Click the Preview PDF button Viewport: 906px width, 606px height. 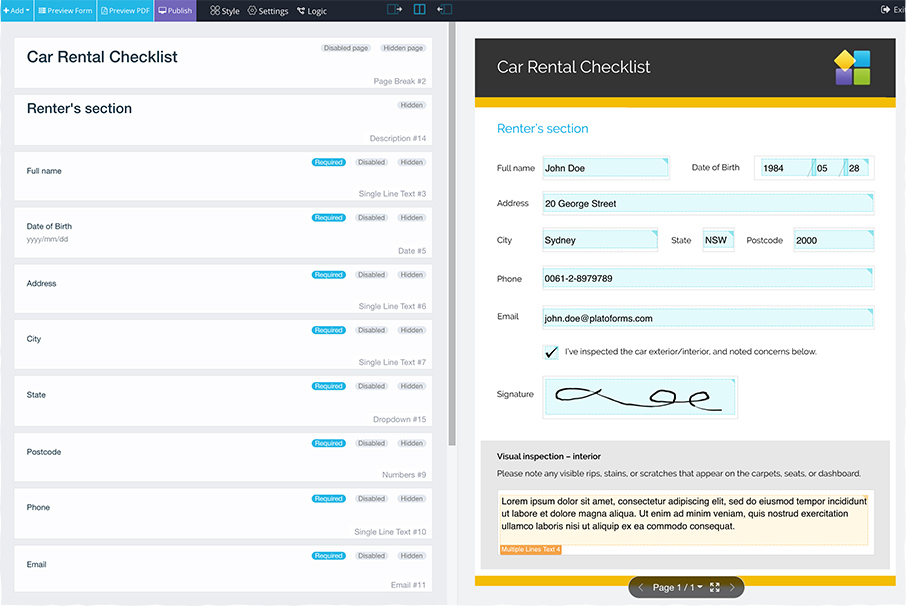coord(125,11)
